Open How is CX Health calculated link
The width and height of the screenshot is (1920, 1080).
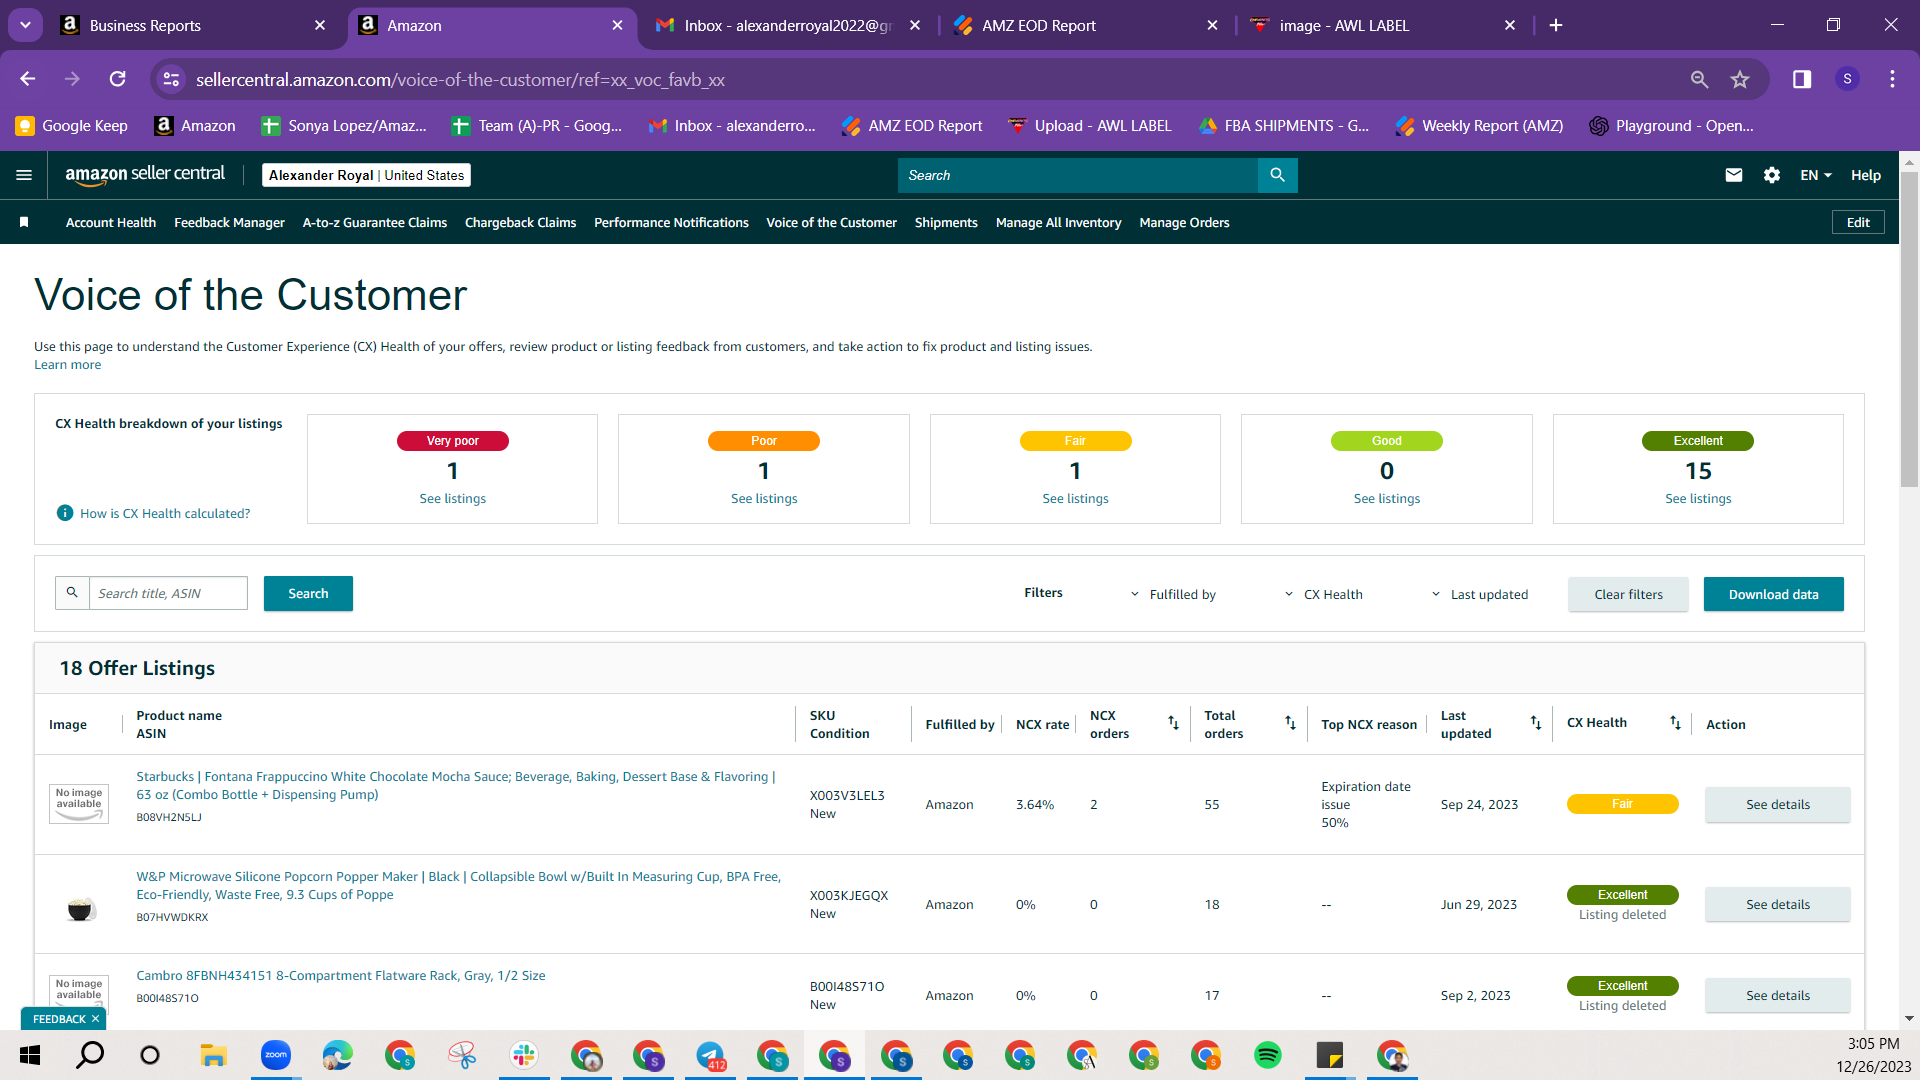pyautogui.click(x=165, y=513)
